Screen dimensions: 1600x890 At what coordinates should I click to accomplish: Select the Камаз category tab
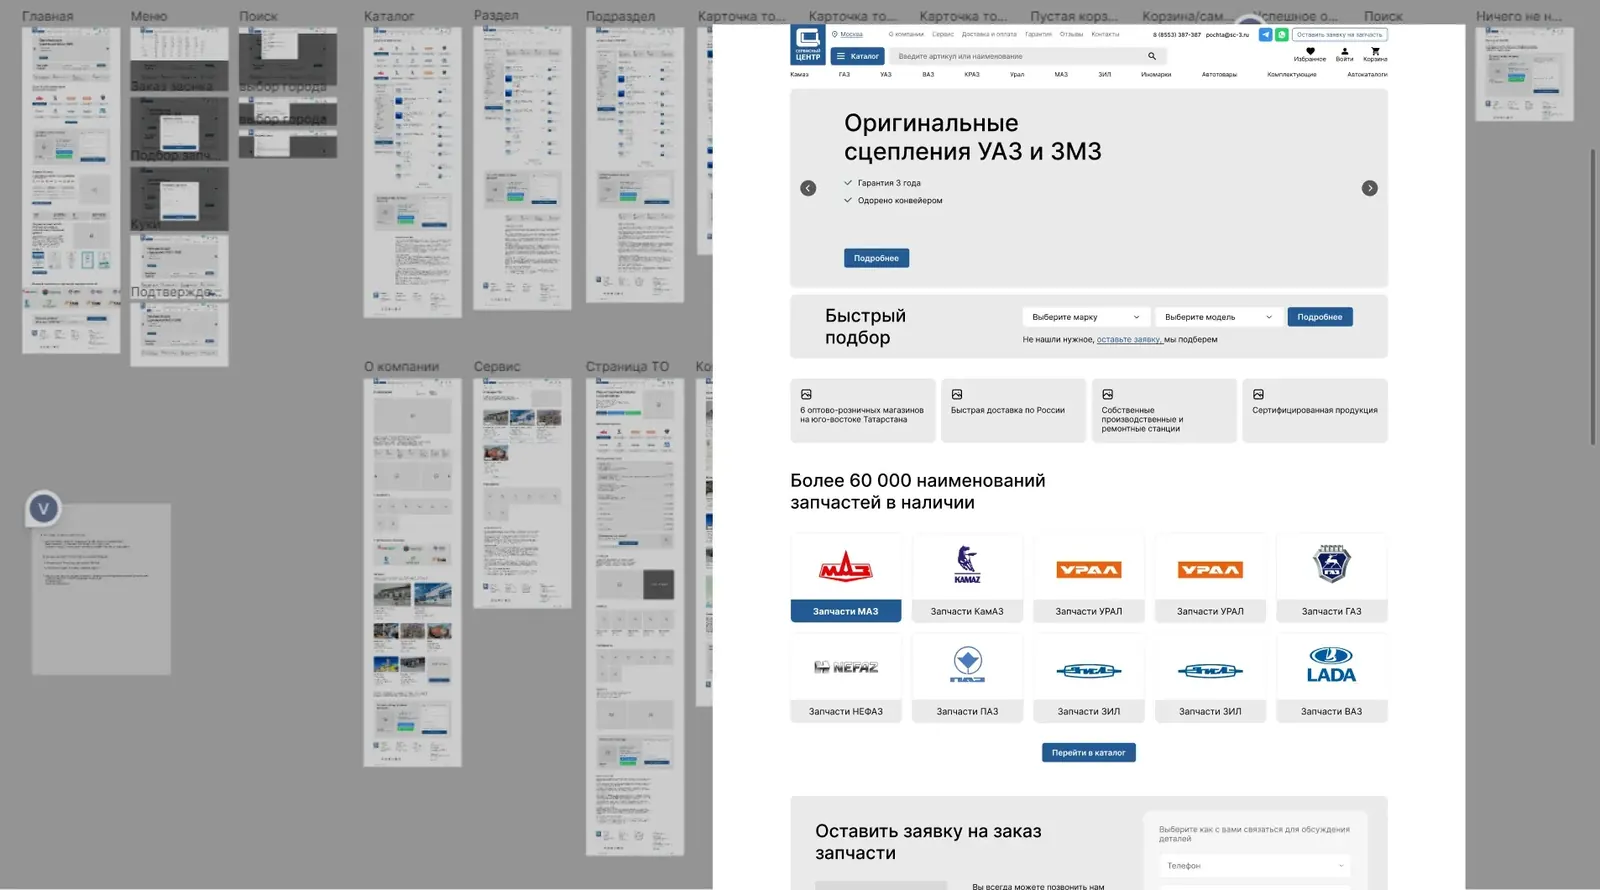[799, 74]
